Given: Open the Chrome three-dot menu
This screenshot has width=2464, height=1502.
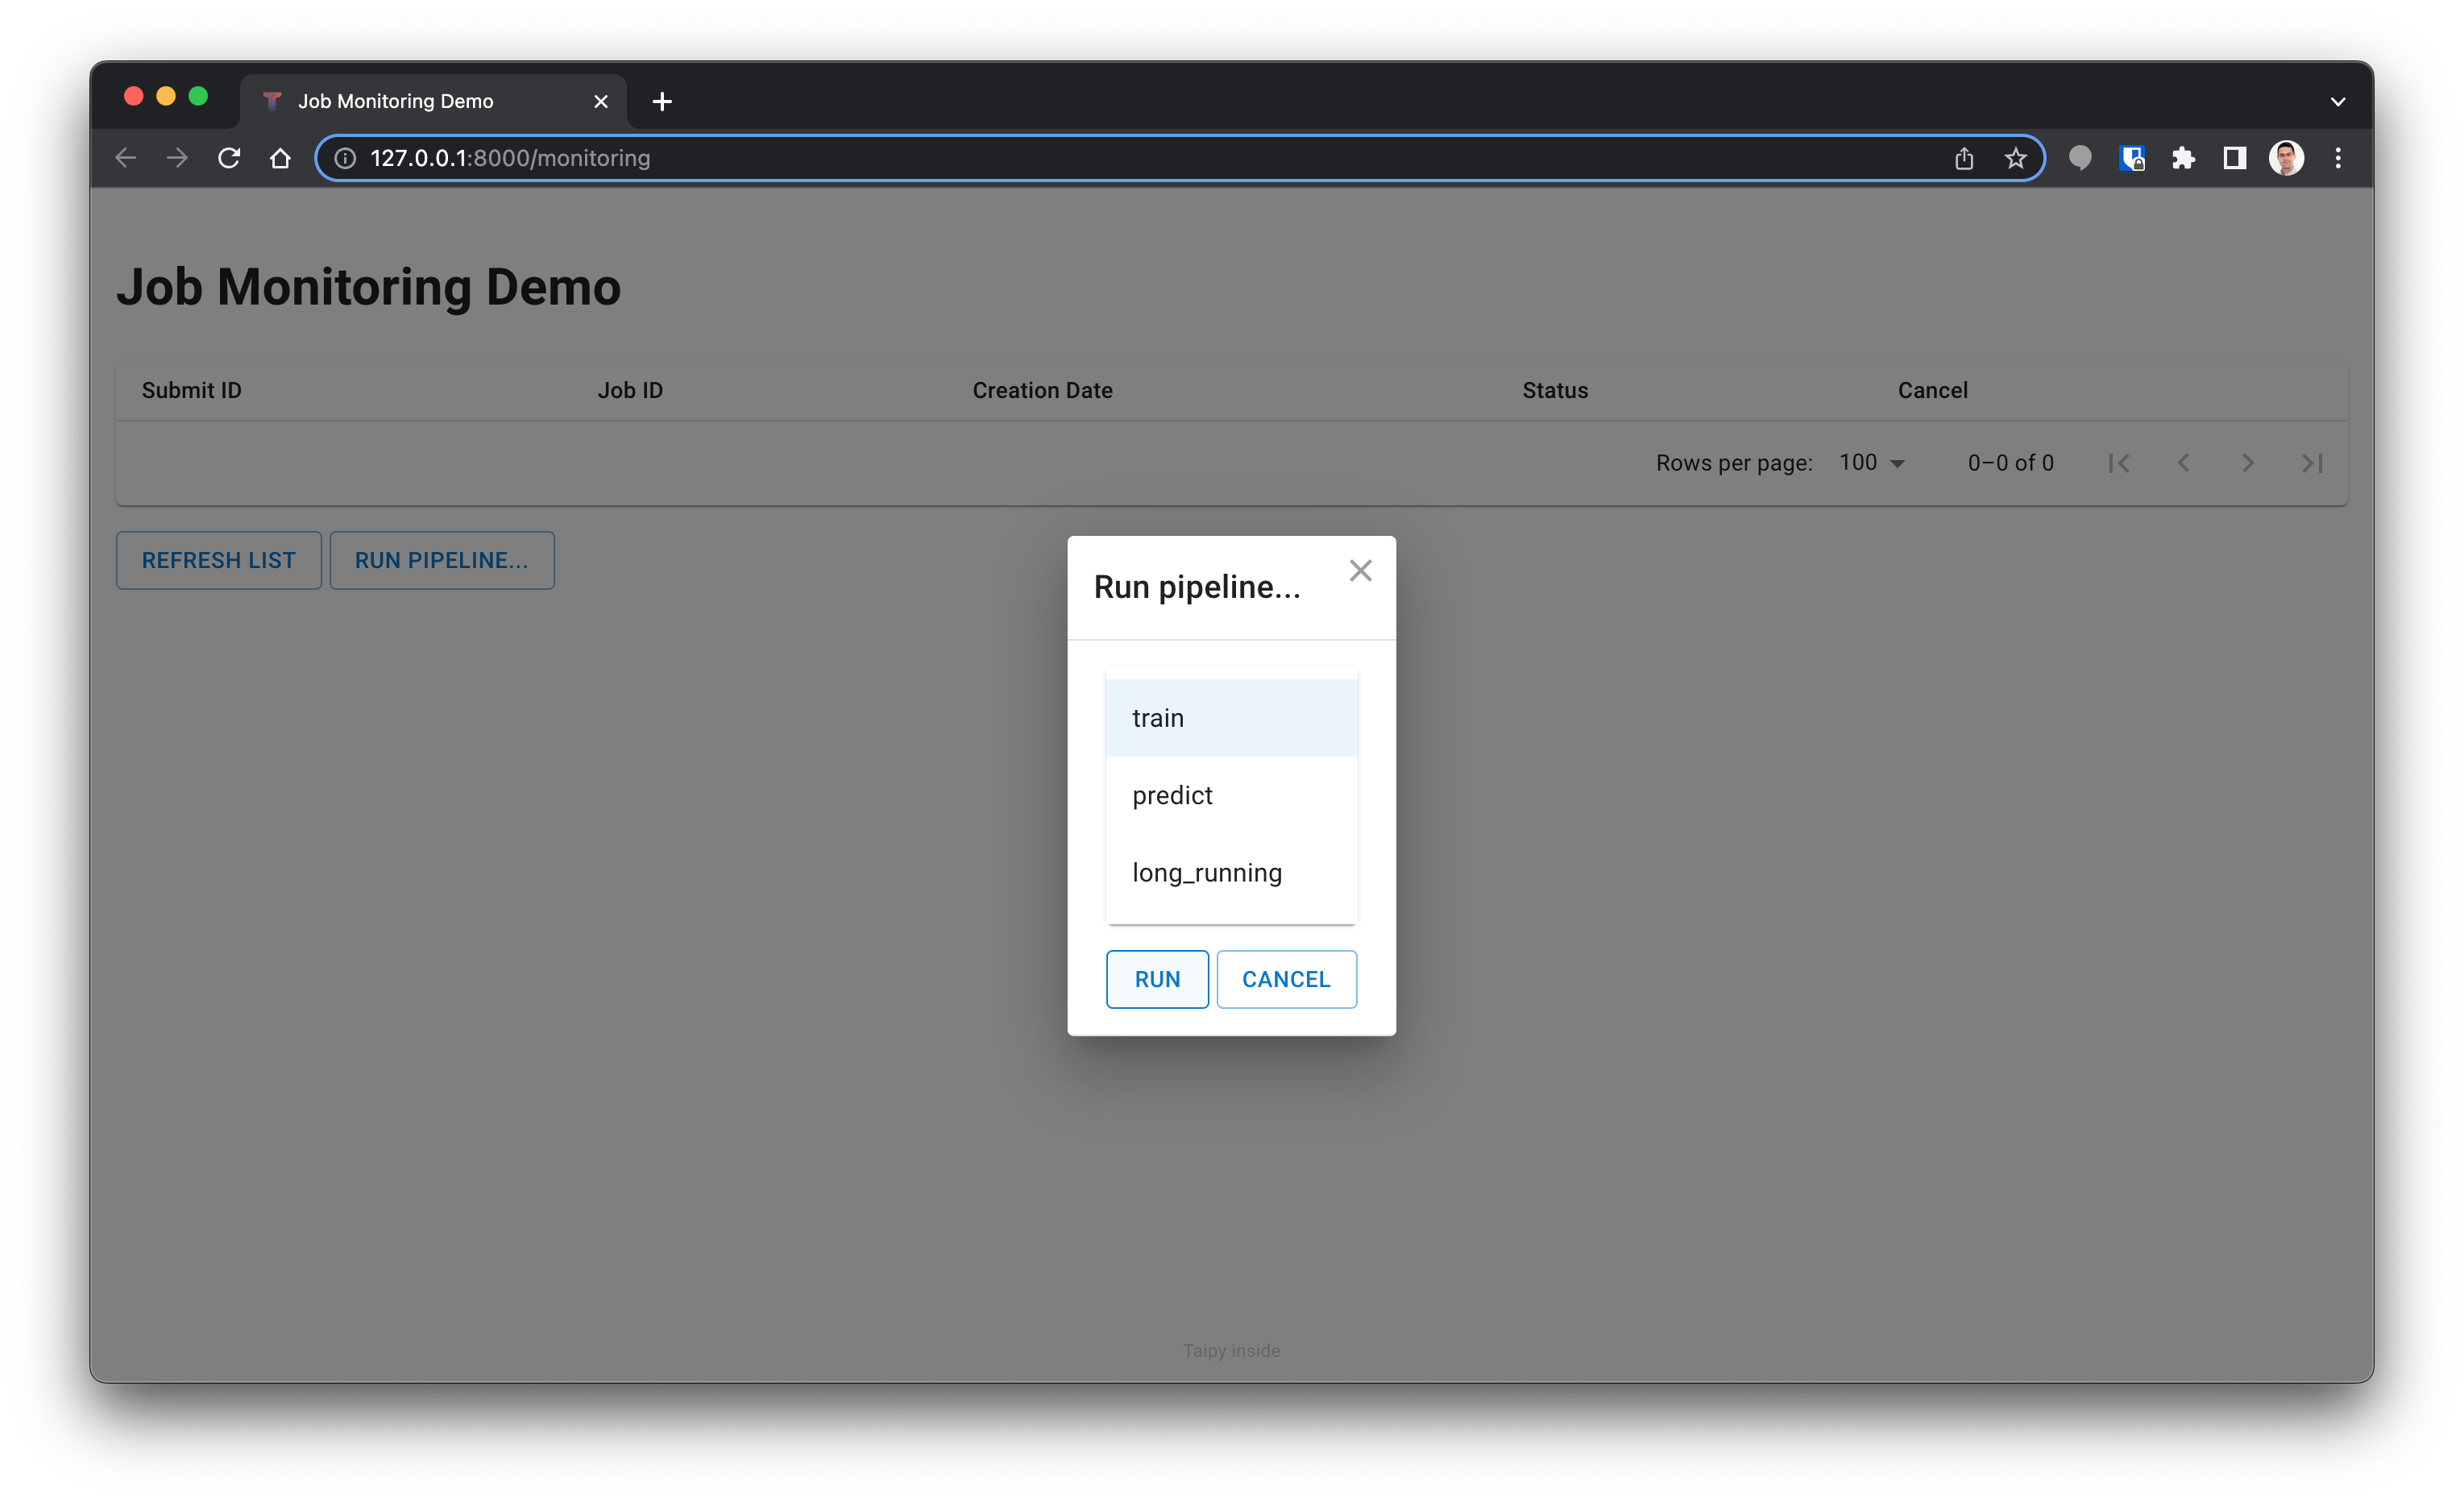Looking at the screenshot, I should coord(2337,158).
